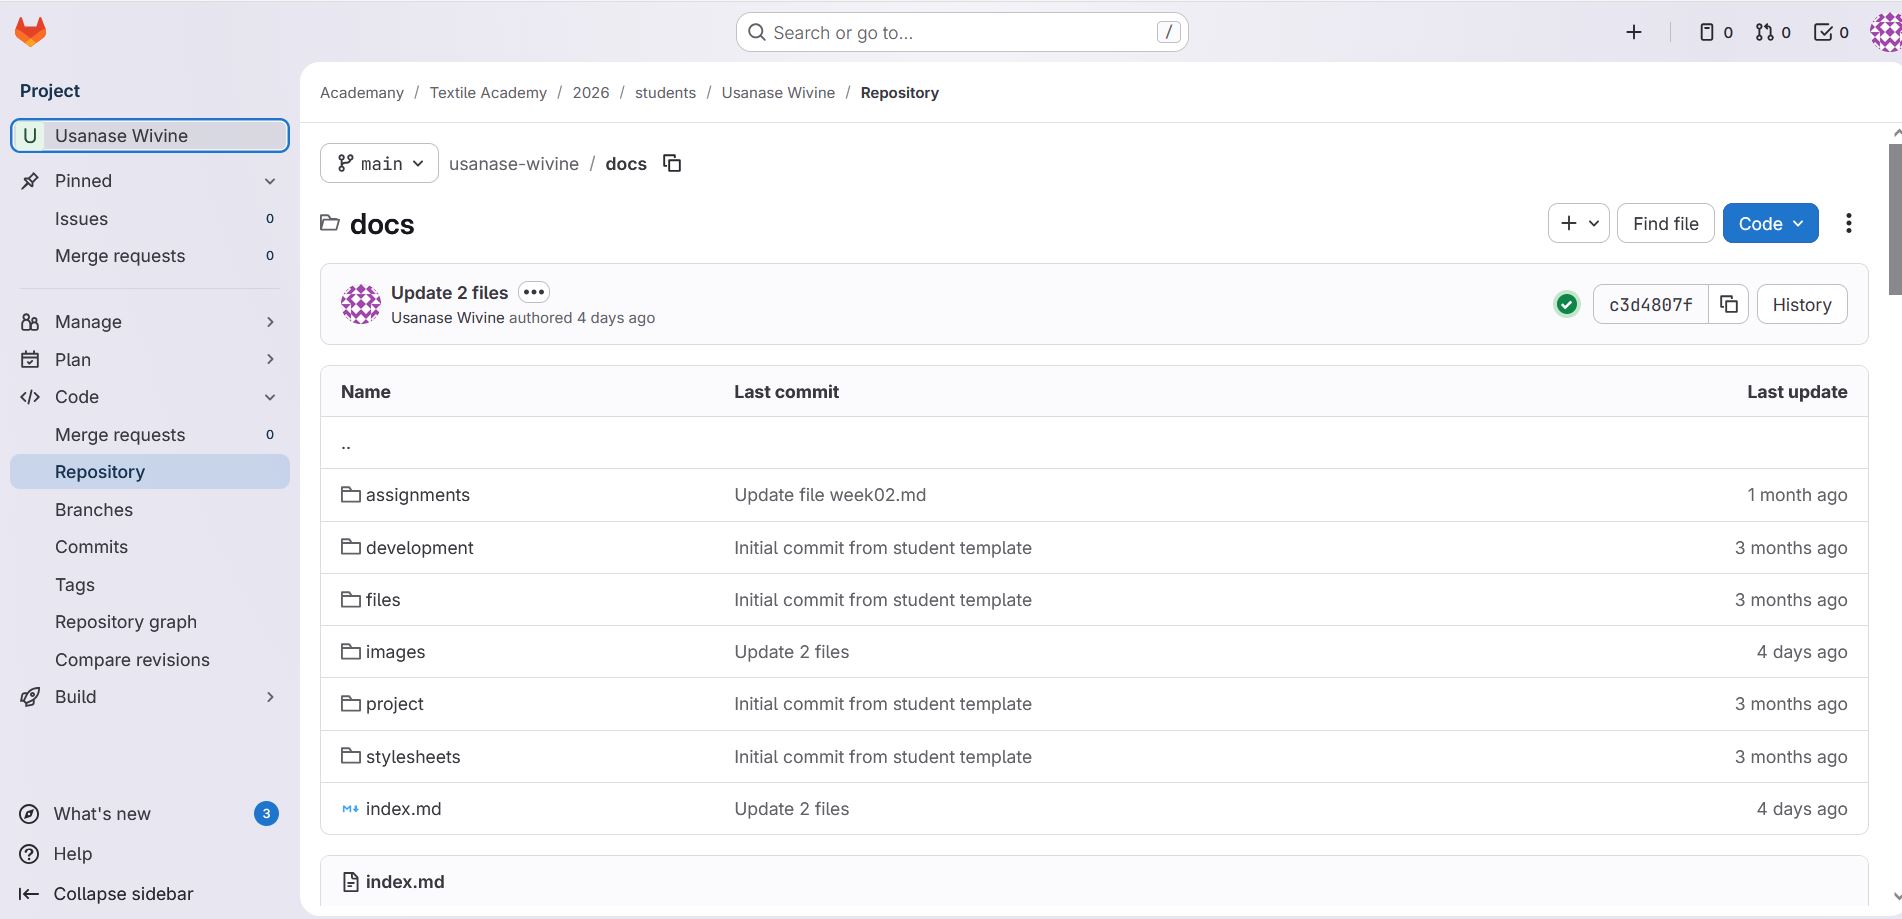Open merge requests counter in top bar
This screenshot has width=1902, height=919.
point(1773,32)
